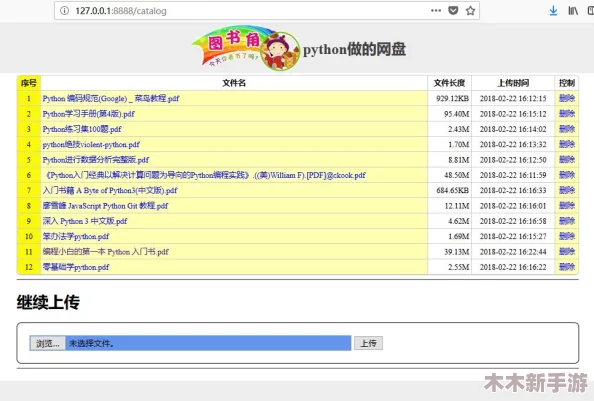Click the 序号 column header
The height and width of the screenshot is (401, 594).
click(28, 83)
